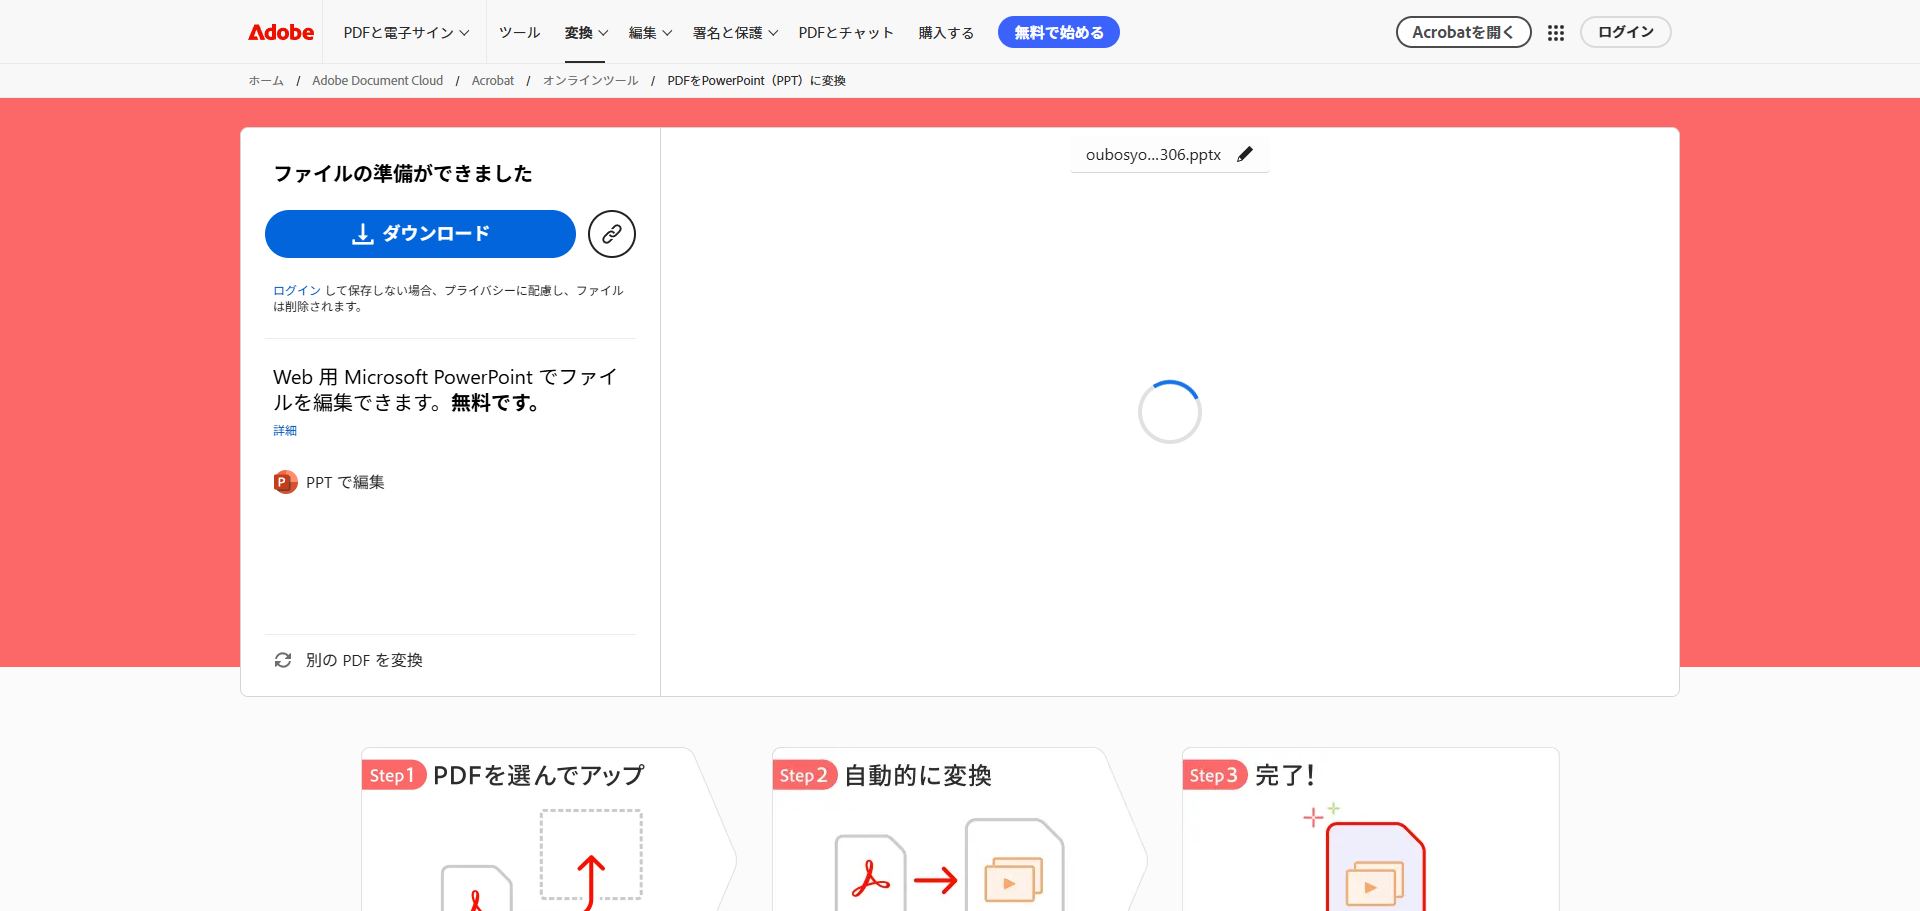Screen dimensions: 1920x911
Task: Copy the share link icon
Action: (x=612, y=234)
